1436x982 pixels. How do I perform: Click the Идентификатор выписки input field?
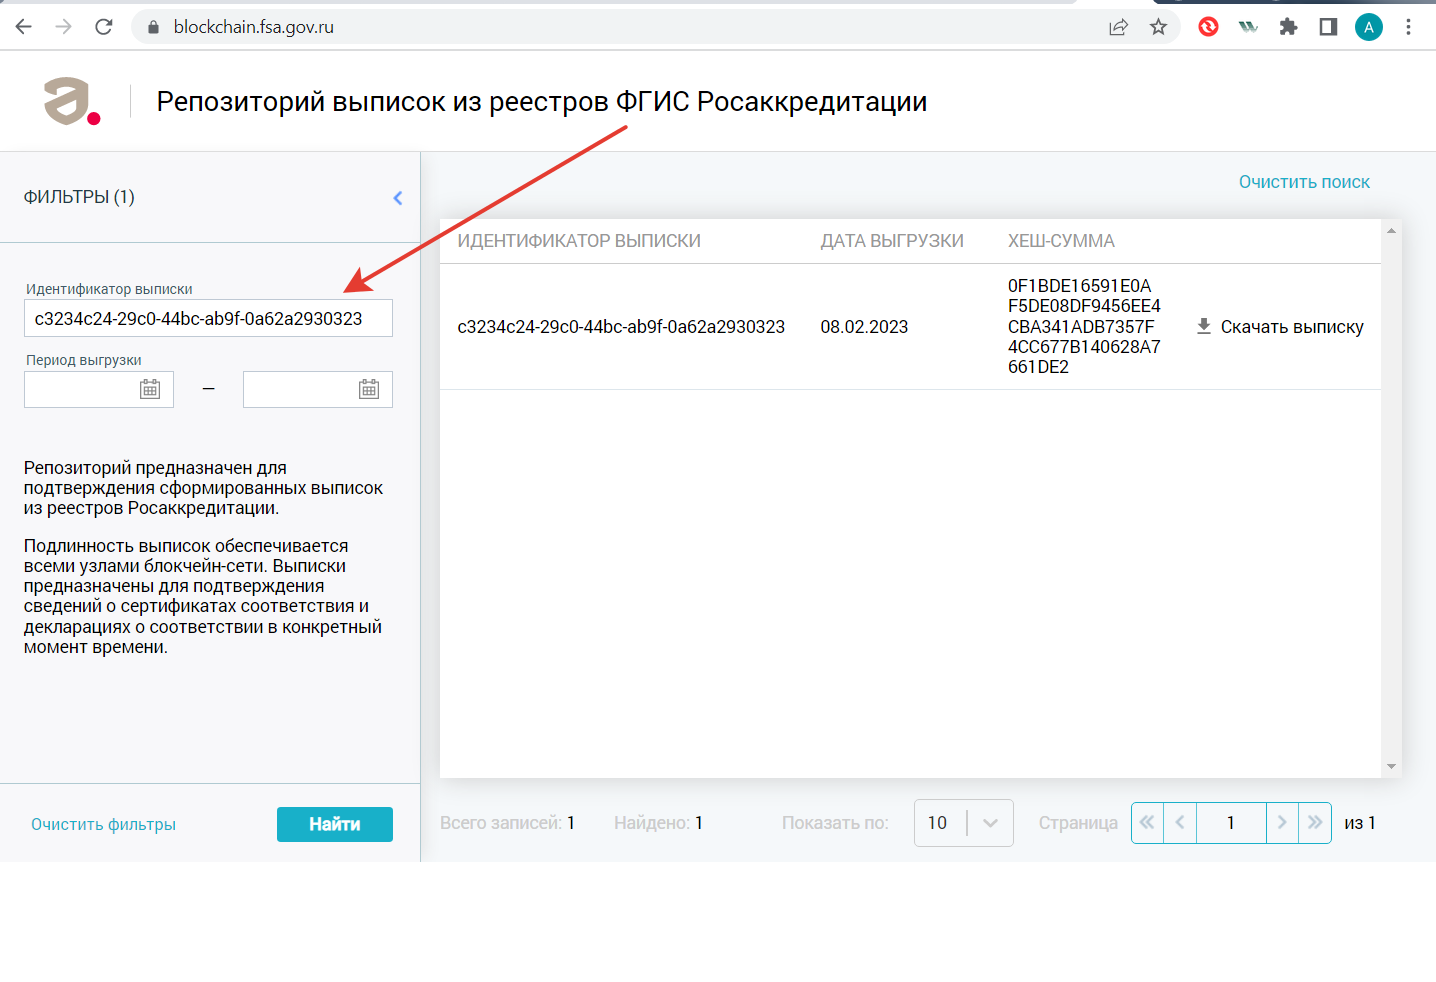[208, 318]
